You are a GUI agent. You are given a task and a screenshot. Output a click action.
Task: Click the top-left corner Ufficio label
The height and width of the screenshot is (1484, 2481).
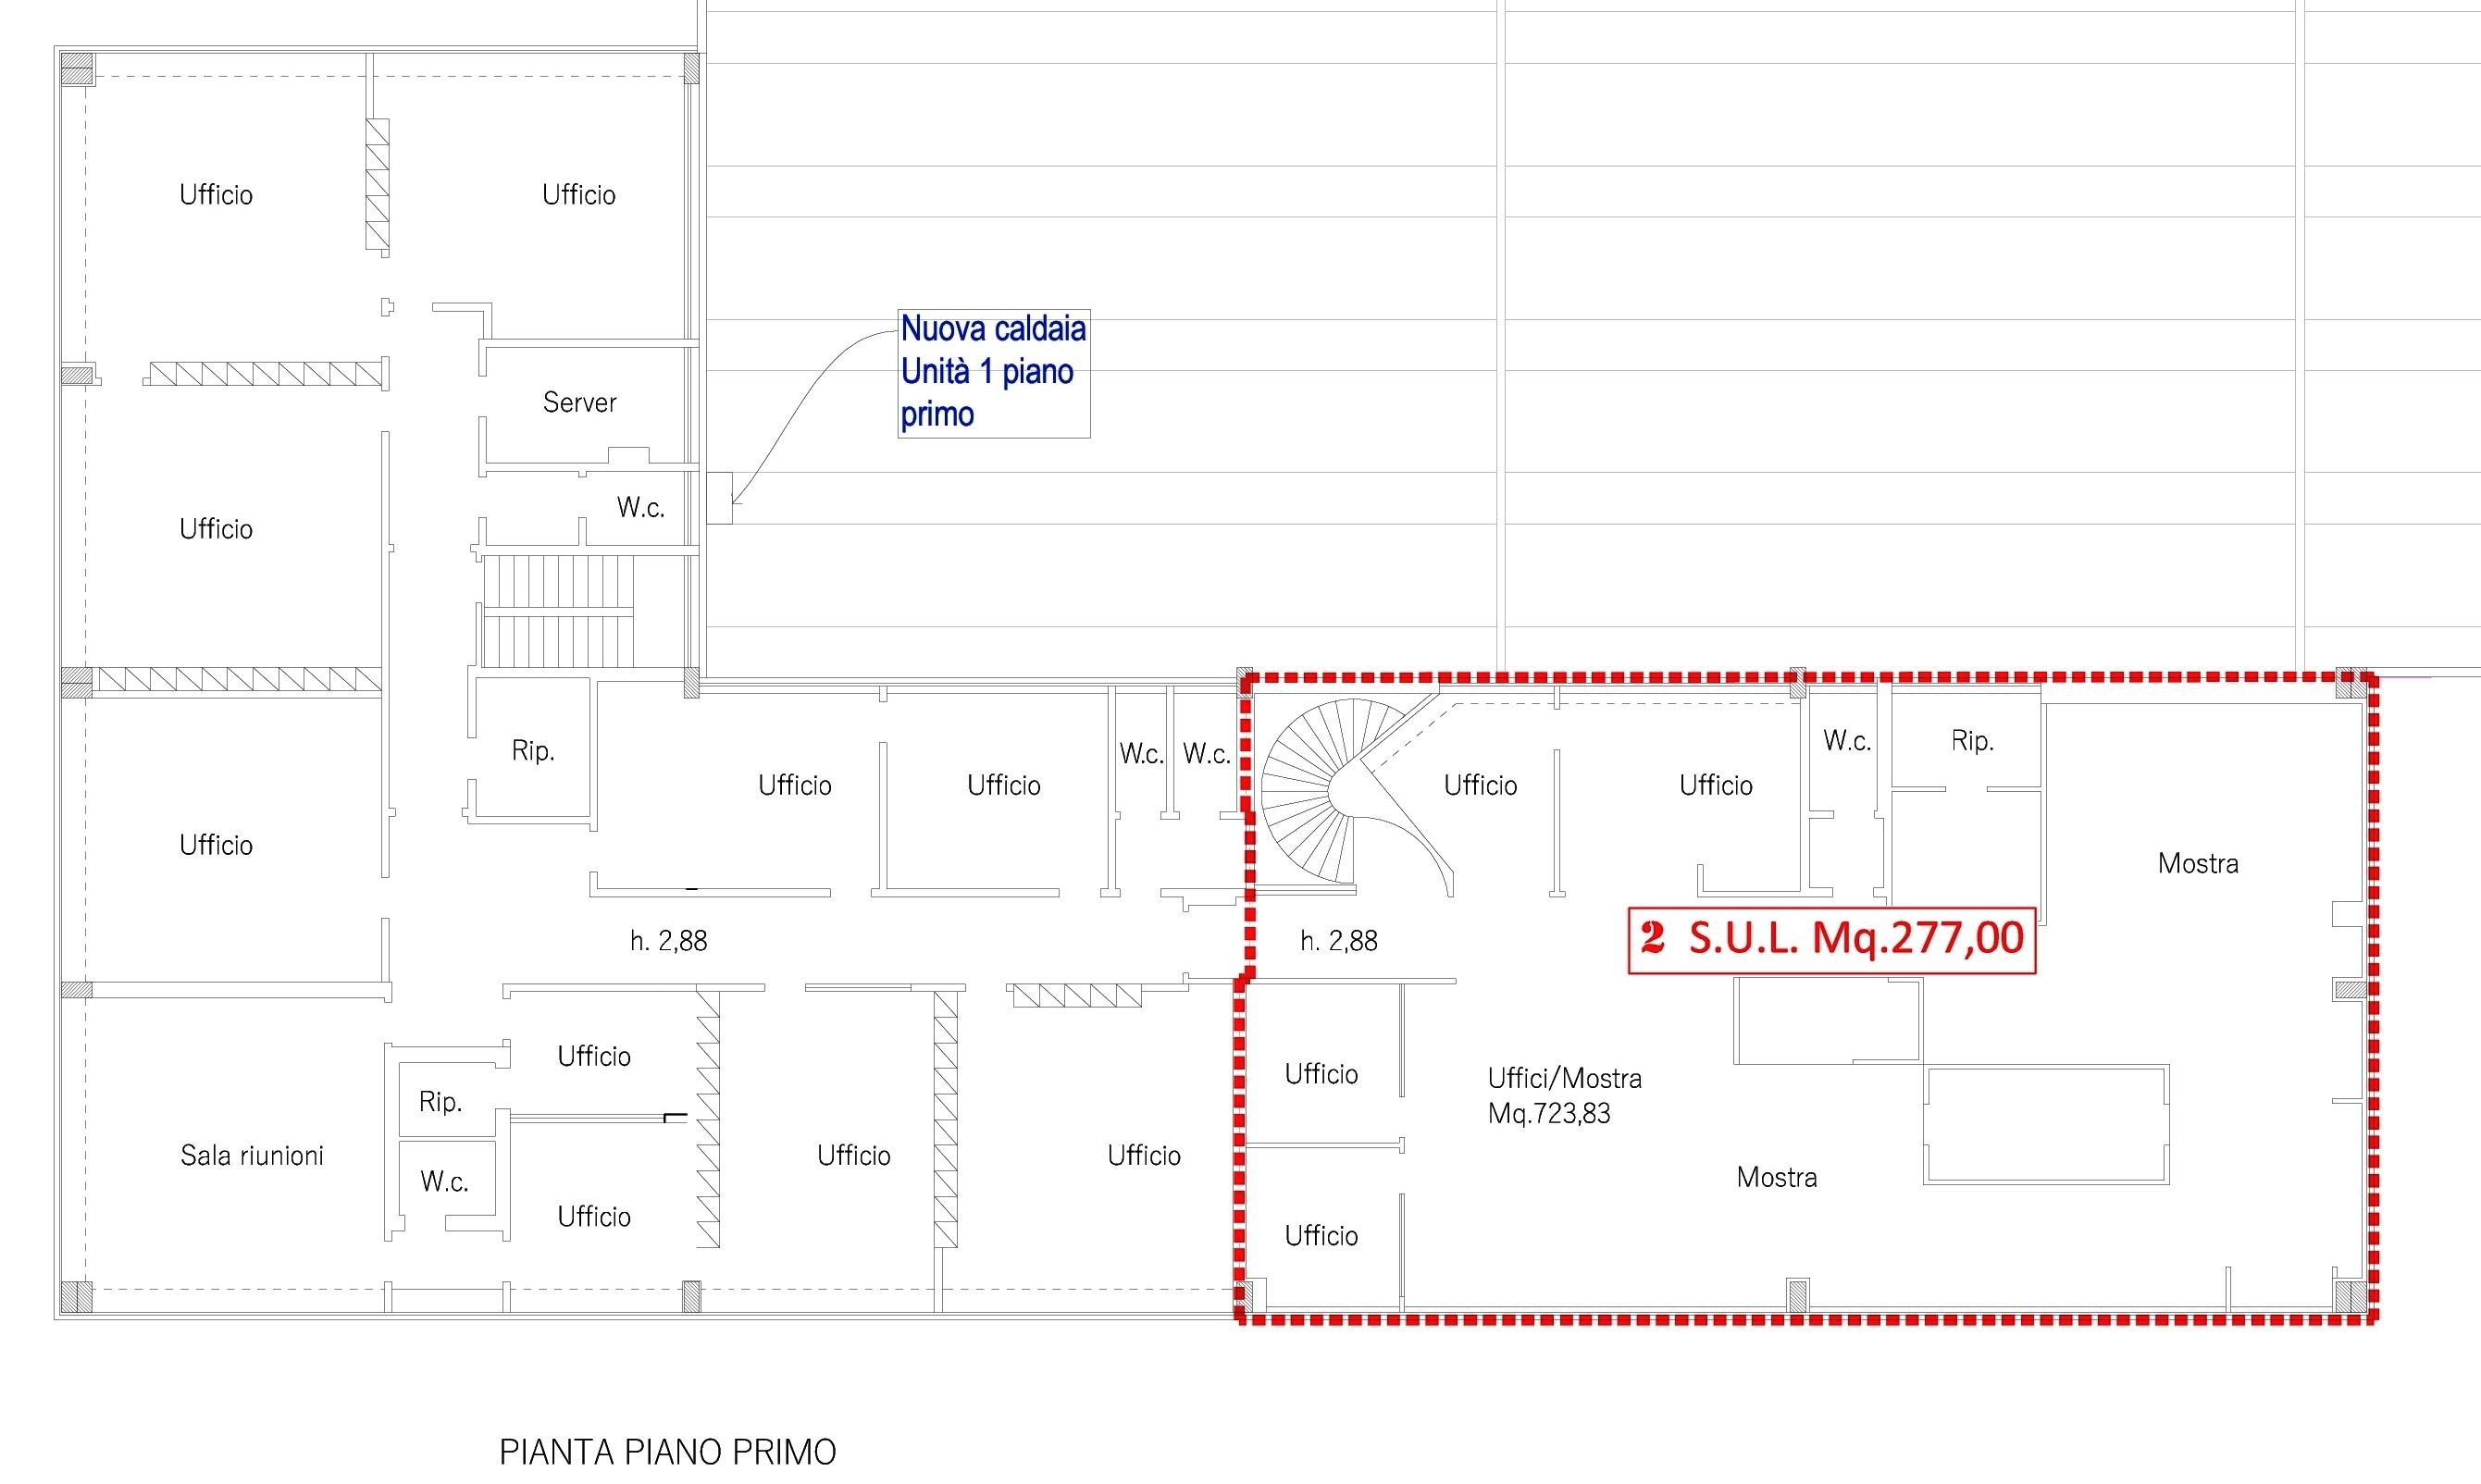tap(215, 194)
